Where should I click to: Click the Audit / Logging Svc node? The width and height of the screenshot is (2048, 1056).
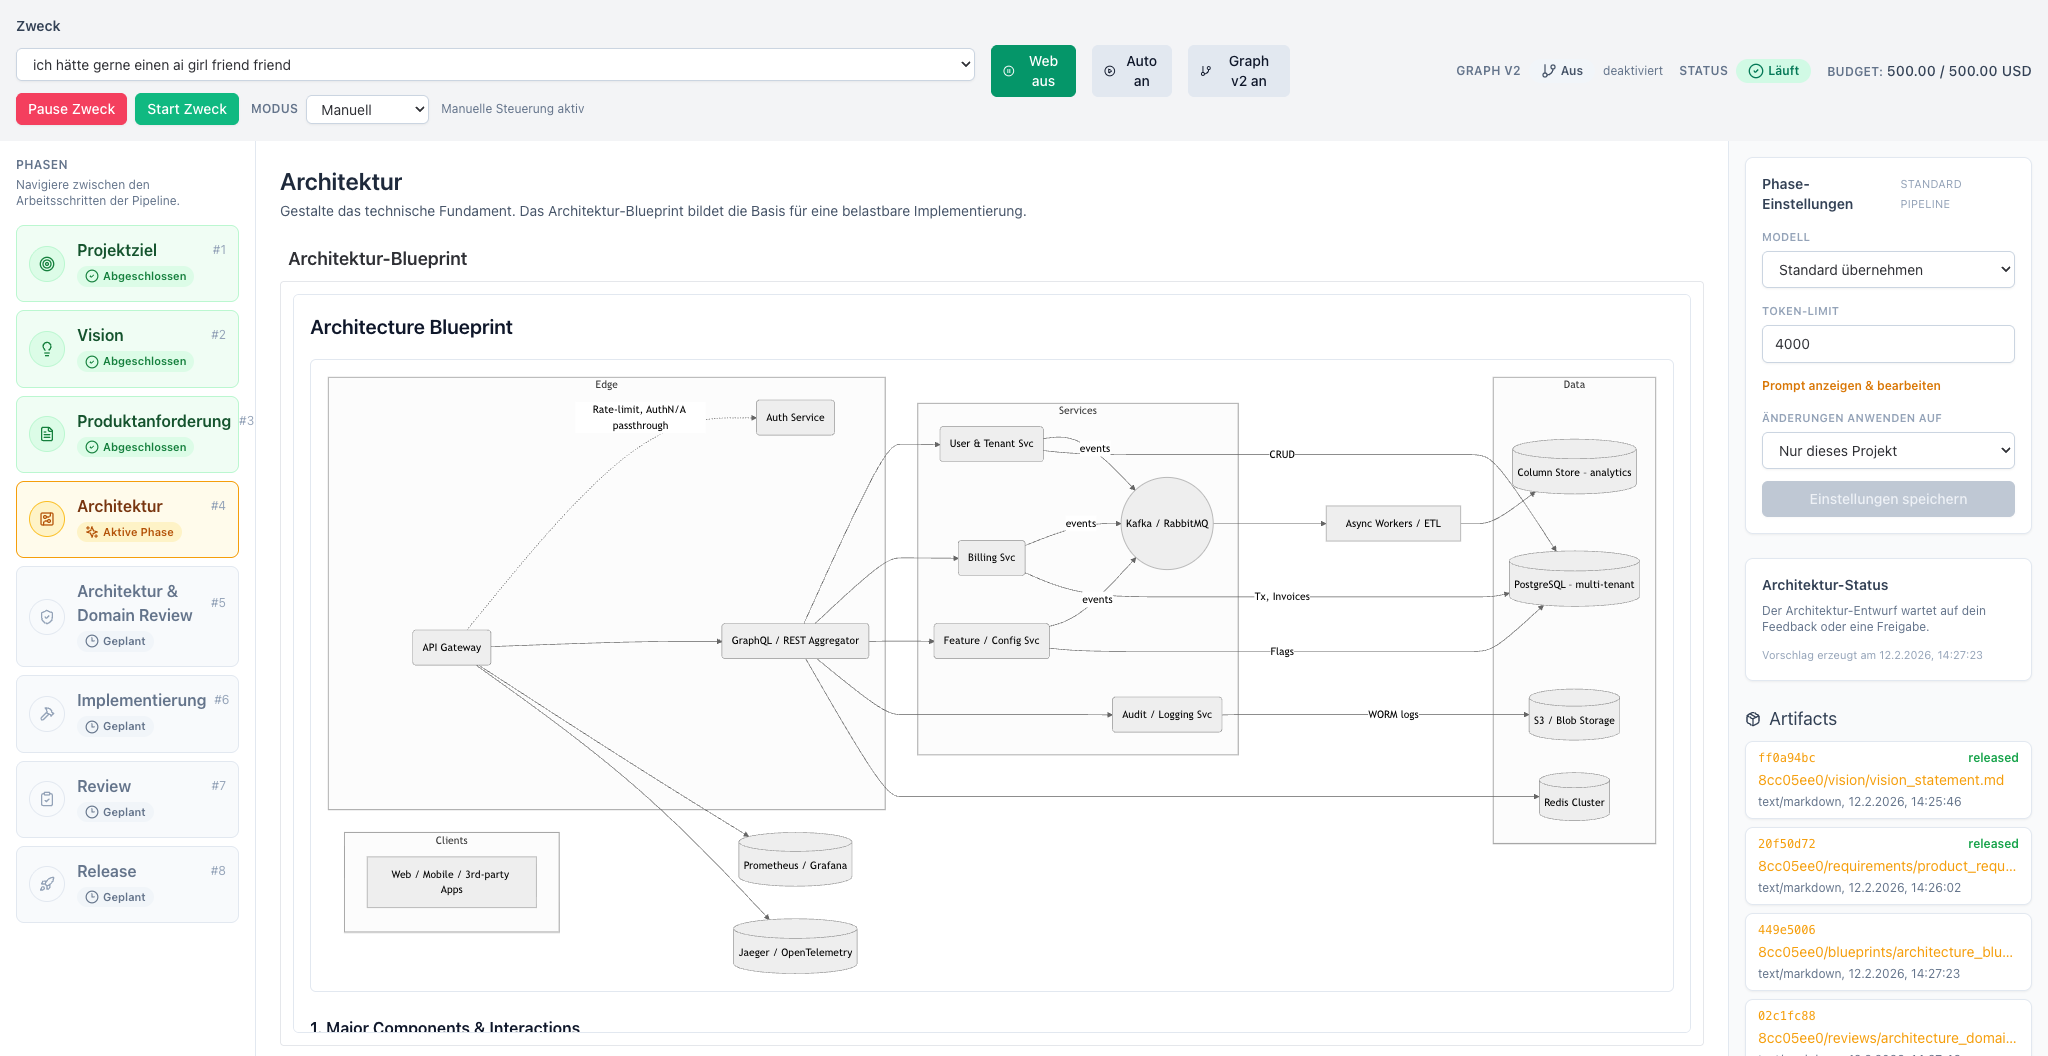click(1167, 714)
